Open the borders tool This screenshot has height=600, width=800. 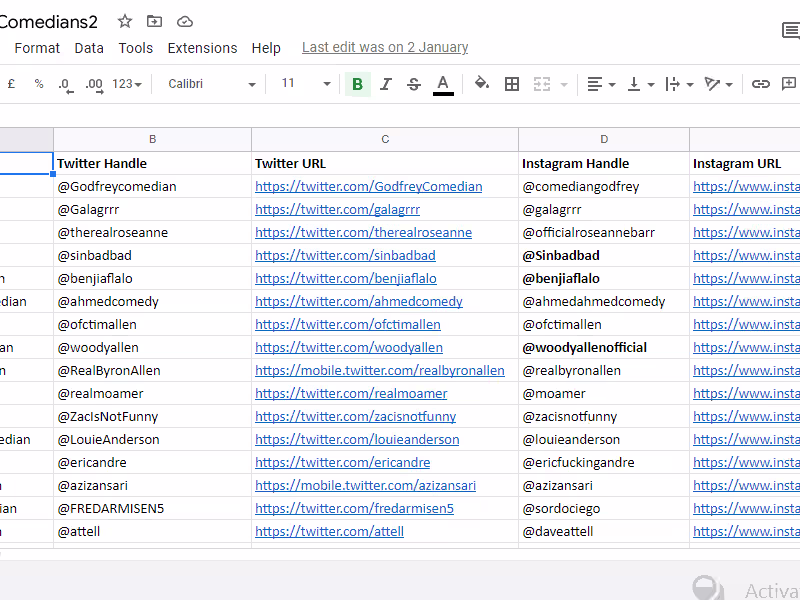512,84
